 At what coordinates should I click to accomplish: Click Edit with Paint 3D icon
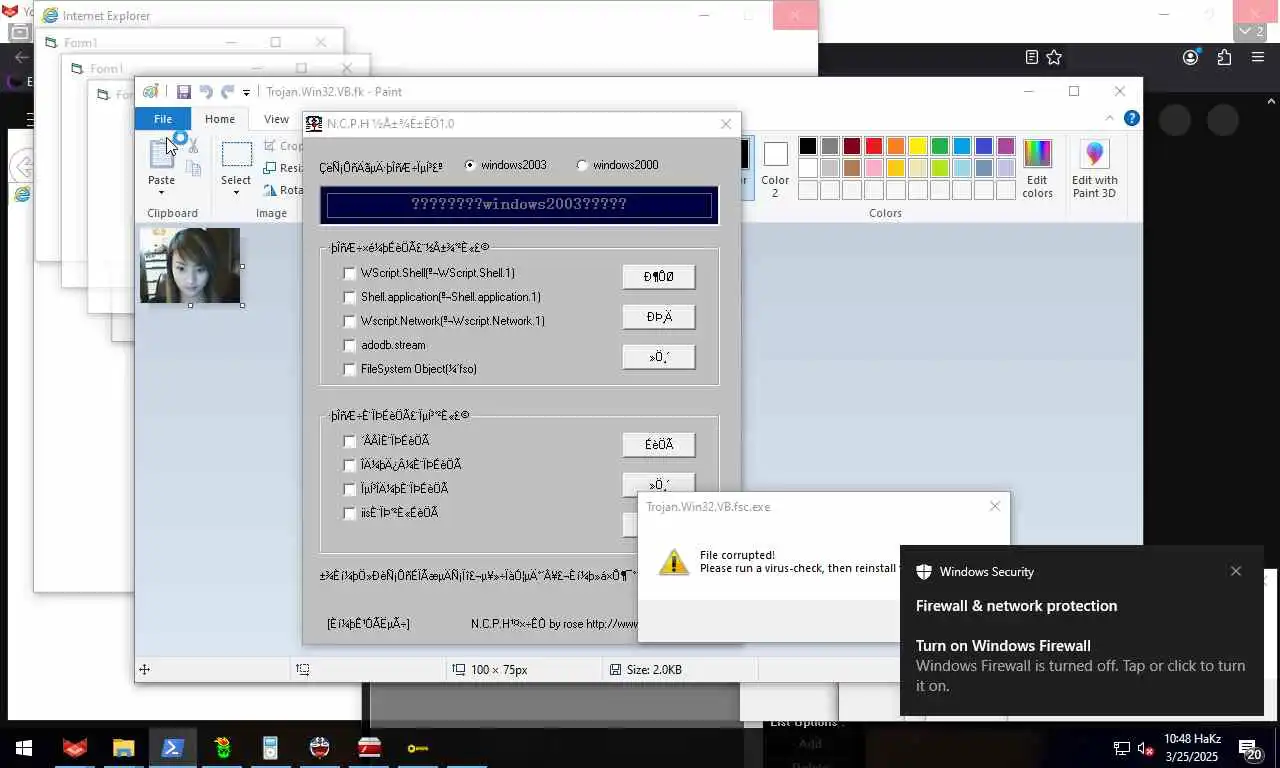(x=1095, y=153)
